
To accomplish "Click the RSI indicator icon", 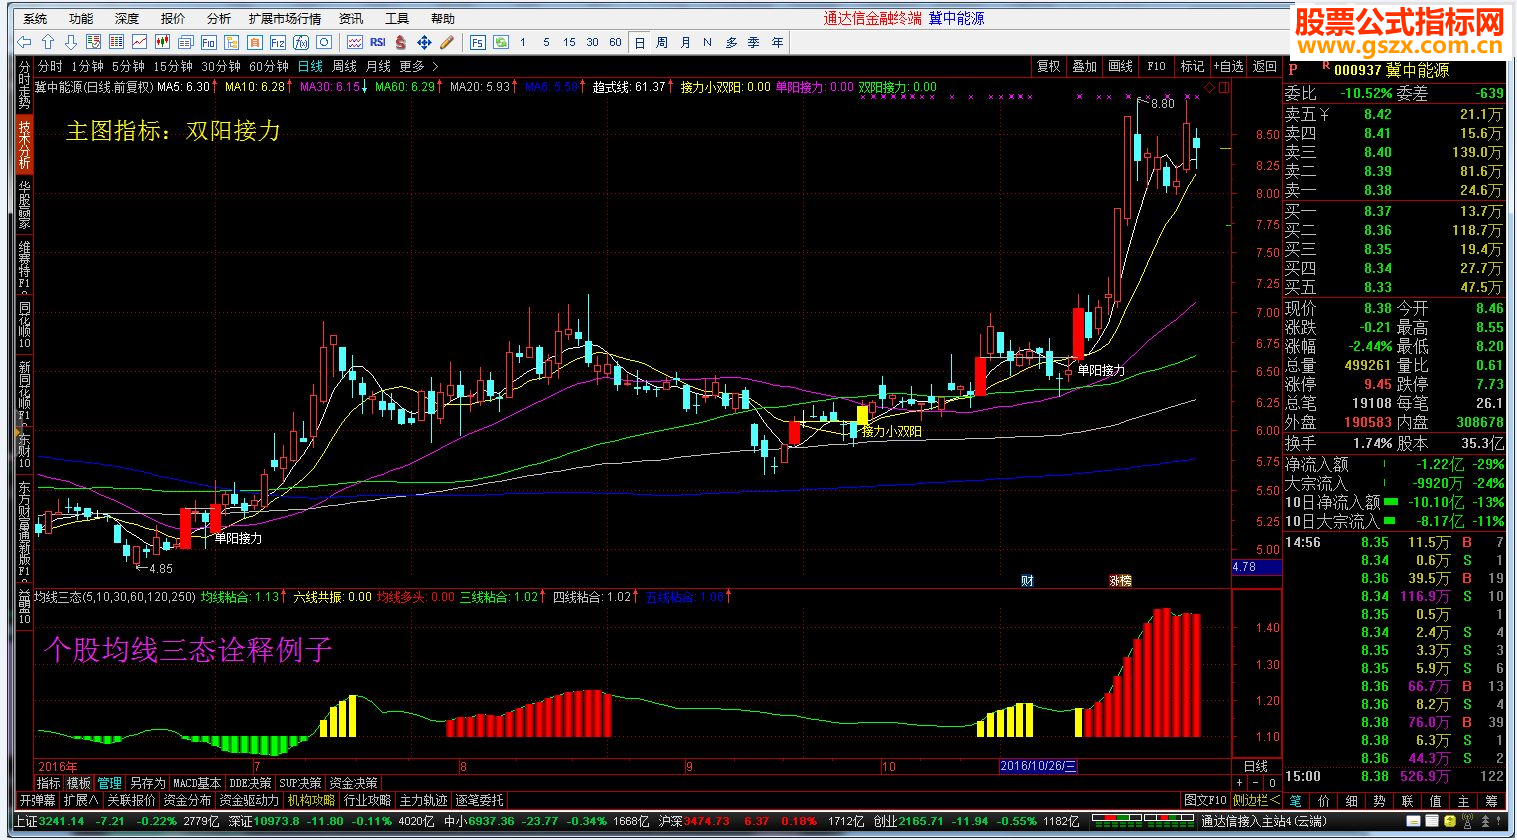I will point(378,42).
